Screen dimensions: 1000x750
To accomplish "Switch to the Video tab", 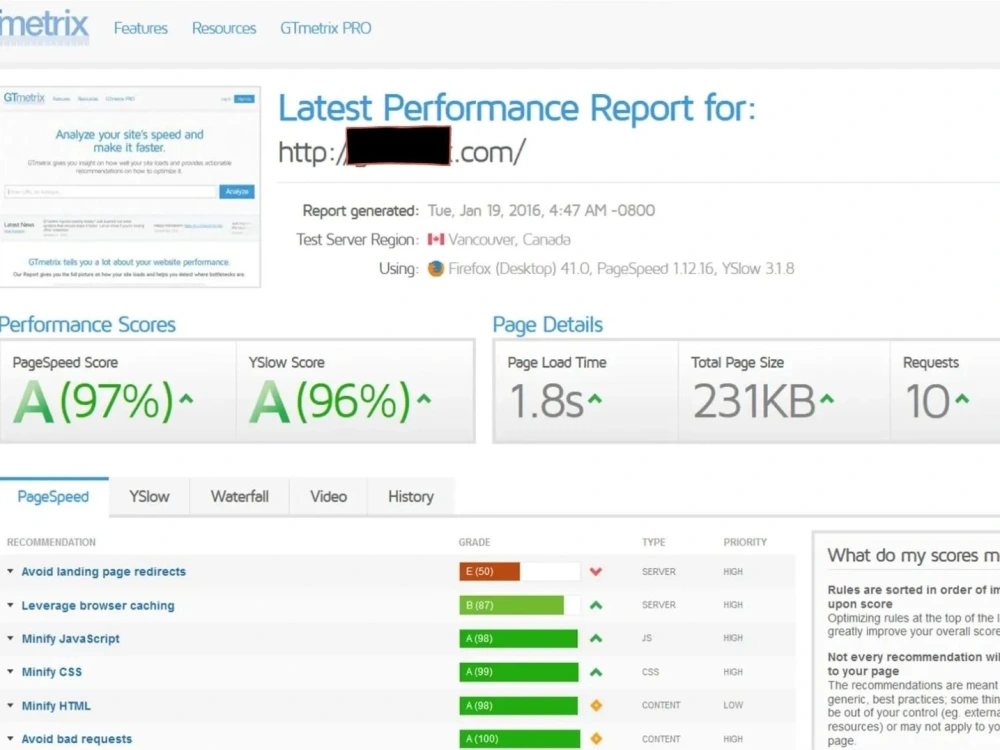I will tap(328, 497).
